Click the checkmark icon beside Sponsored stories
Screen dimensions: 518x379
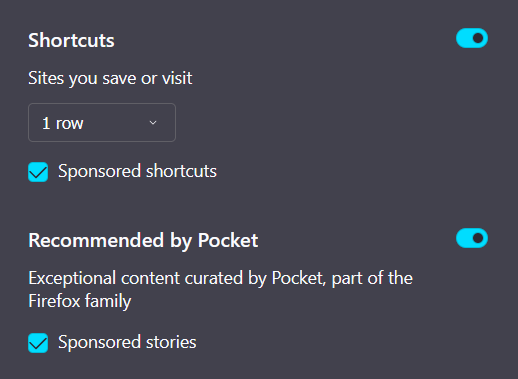(x=38, y=343)
